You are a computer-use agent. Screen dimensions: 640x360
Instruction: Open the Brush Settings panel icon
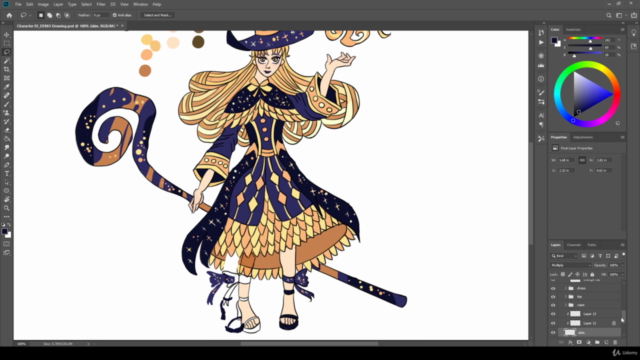[x=541, y=93]
